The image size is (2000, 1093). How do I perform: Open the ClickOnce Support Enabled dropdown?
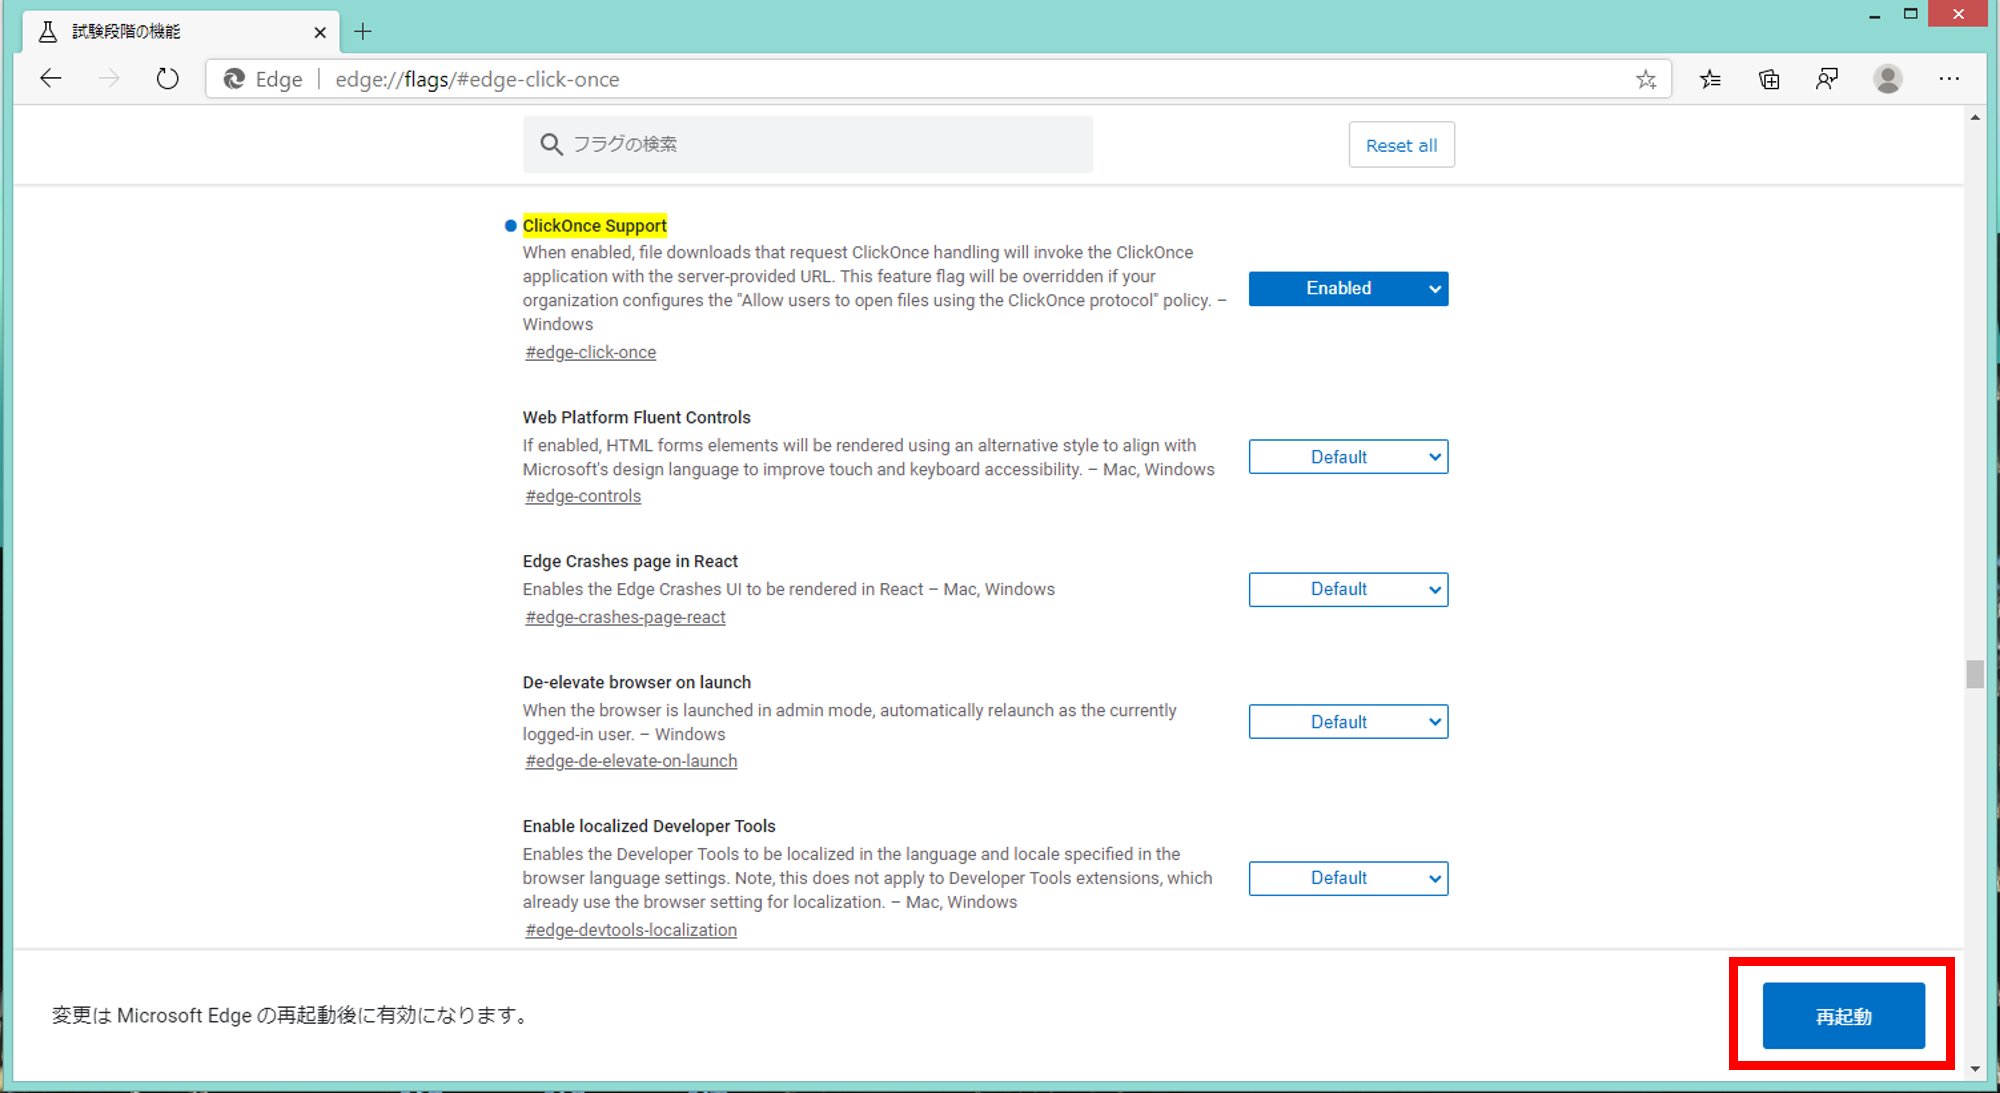coord(1348,288)
